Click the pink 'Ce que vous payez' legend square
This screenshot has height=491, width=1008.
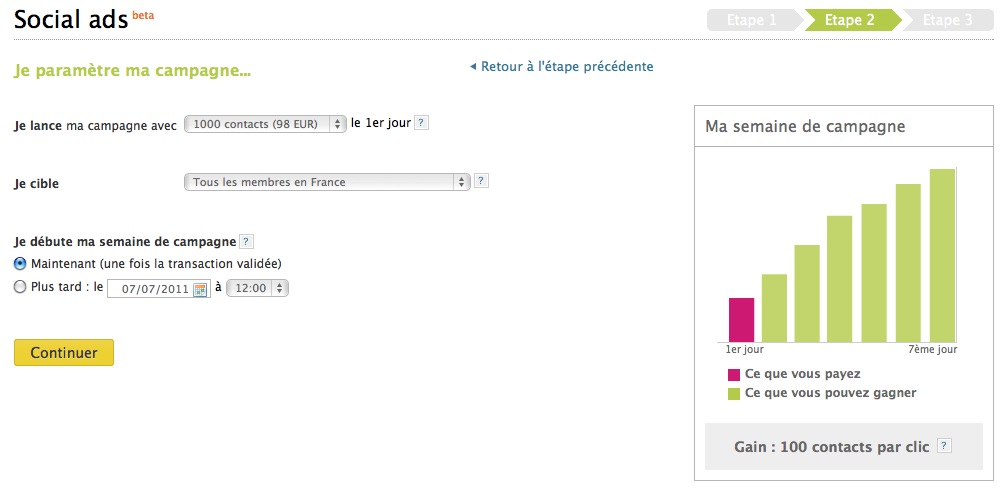pyautogui.click(x=734, y=375)
